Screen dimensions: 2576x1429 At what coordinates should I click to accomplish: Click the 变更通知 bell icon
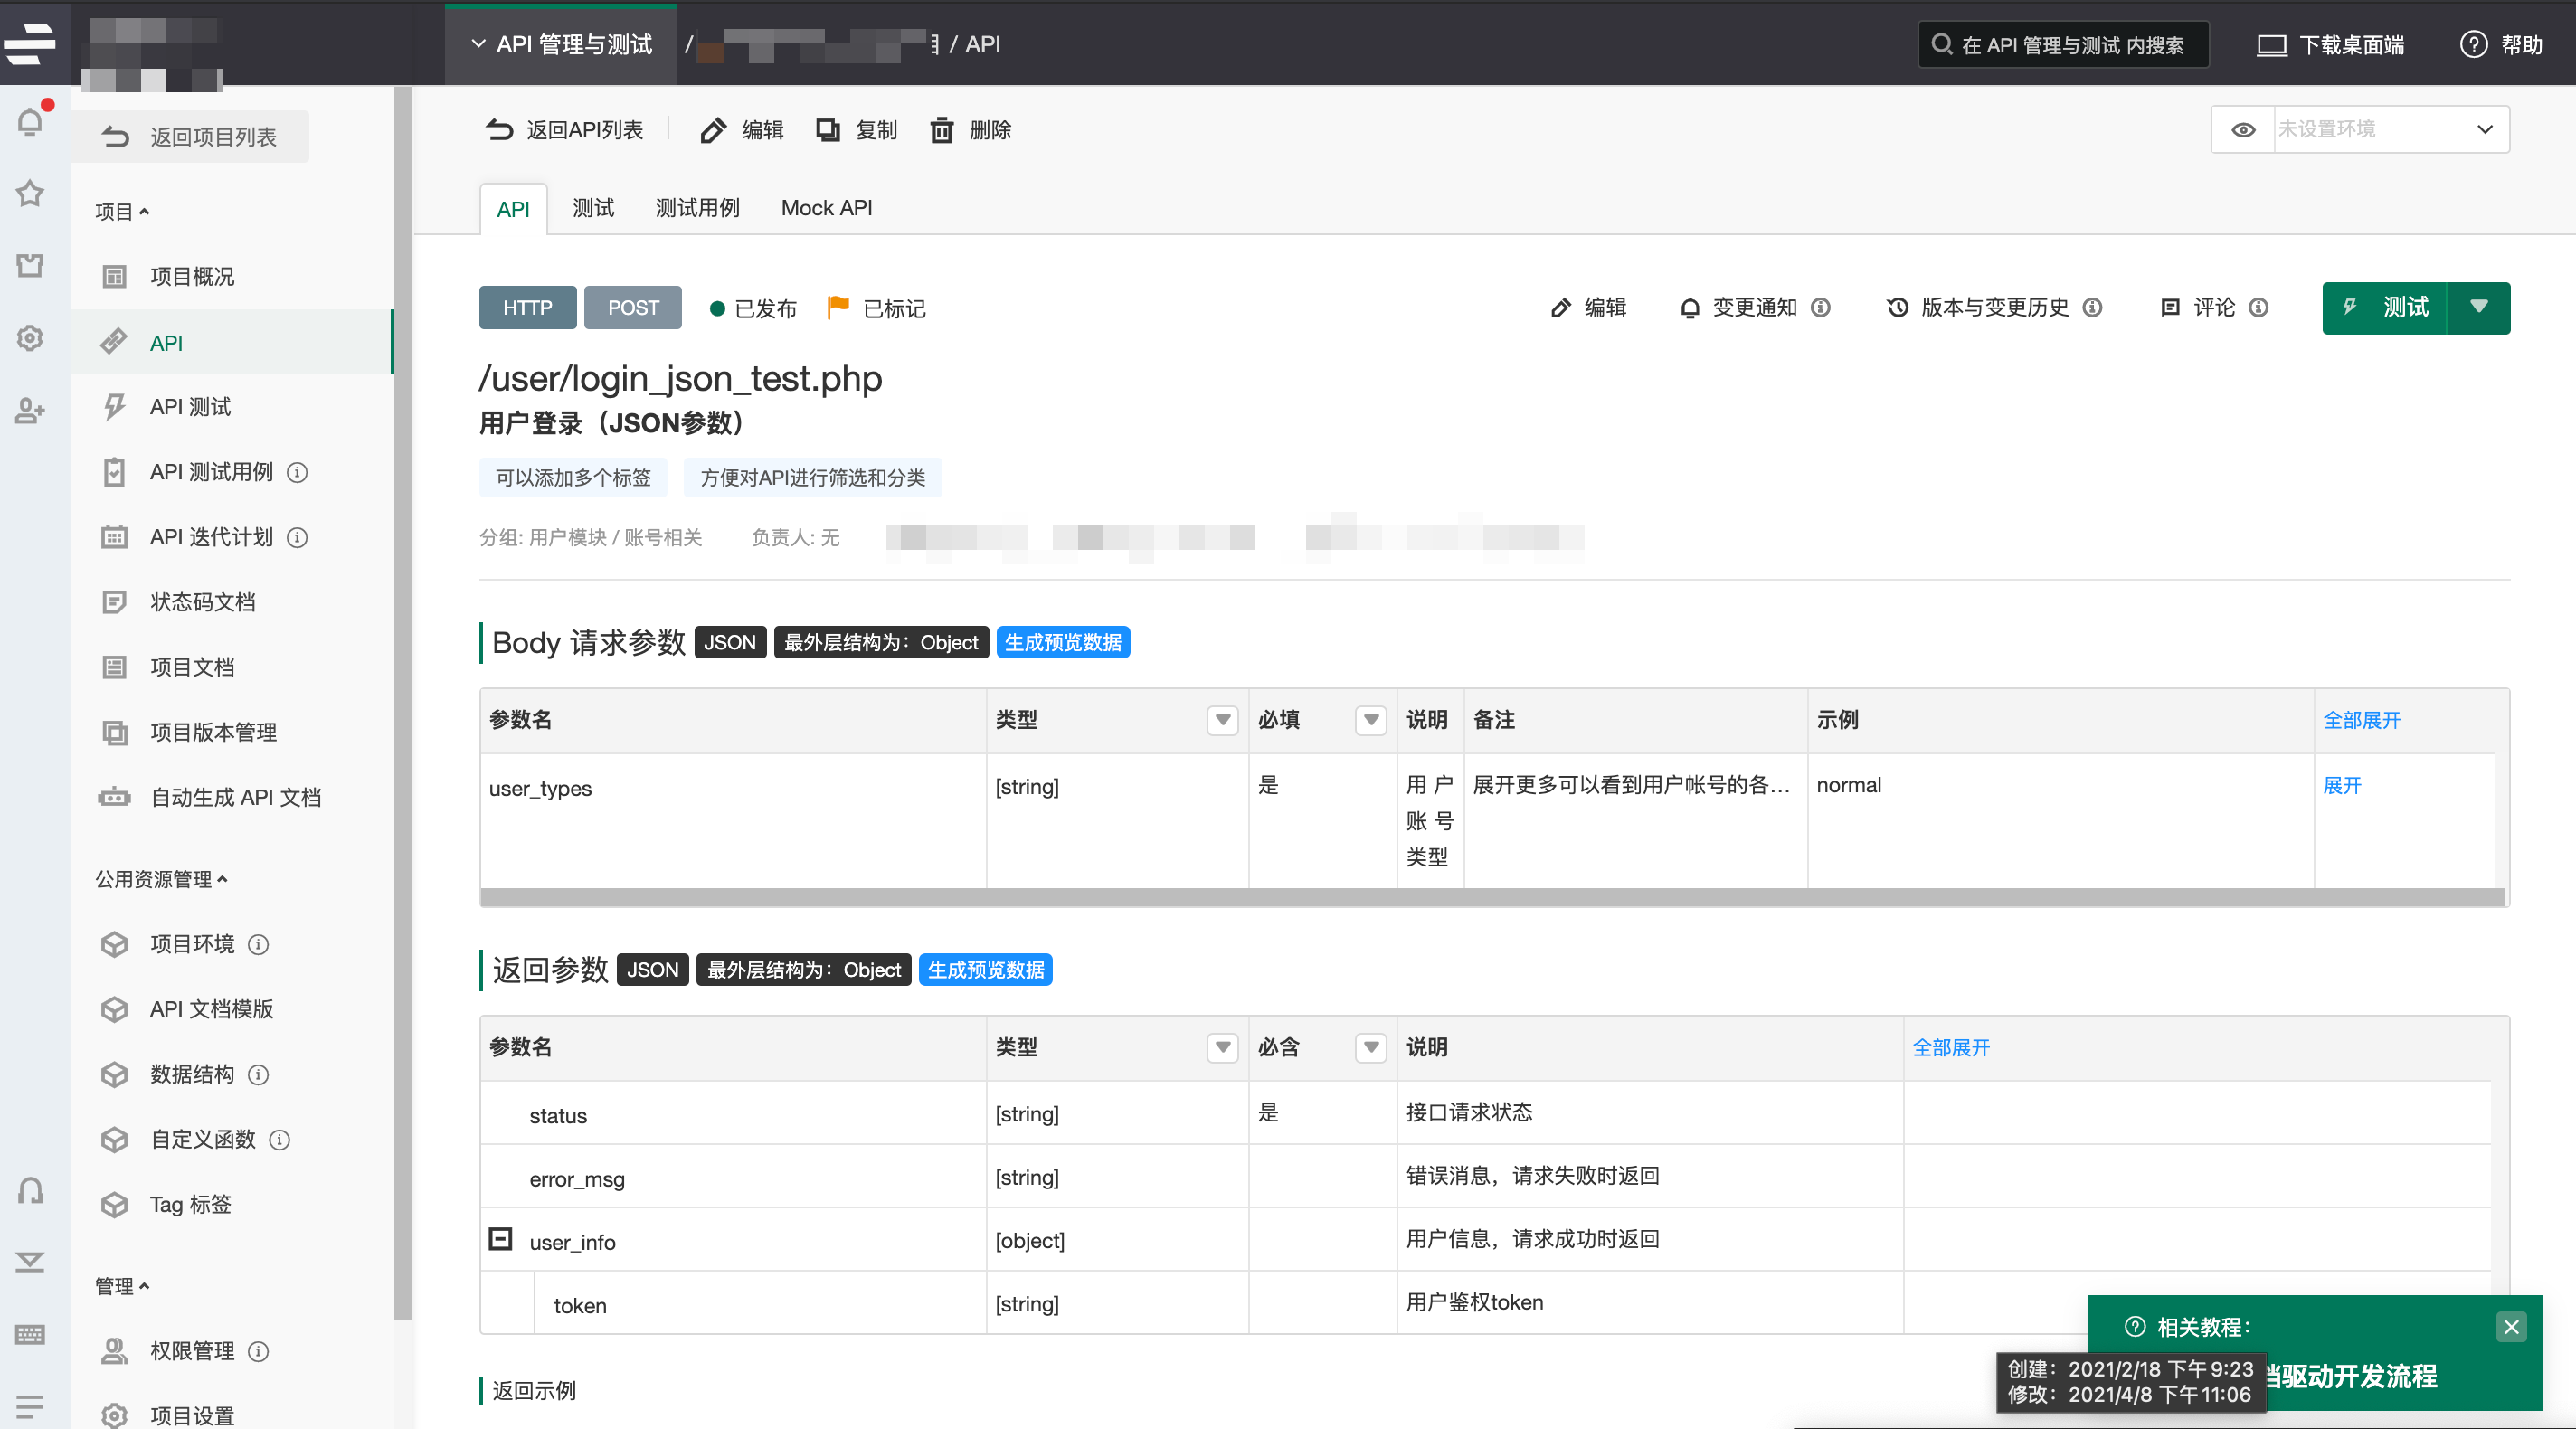pyautogui.click(x=1689, y=308)
